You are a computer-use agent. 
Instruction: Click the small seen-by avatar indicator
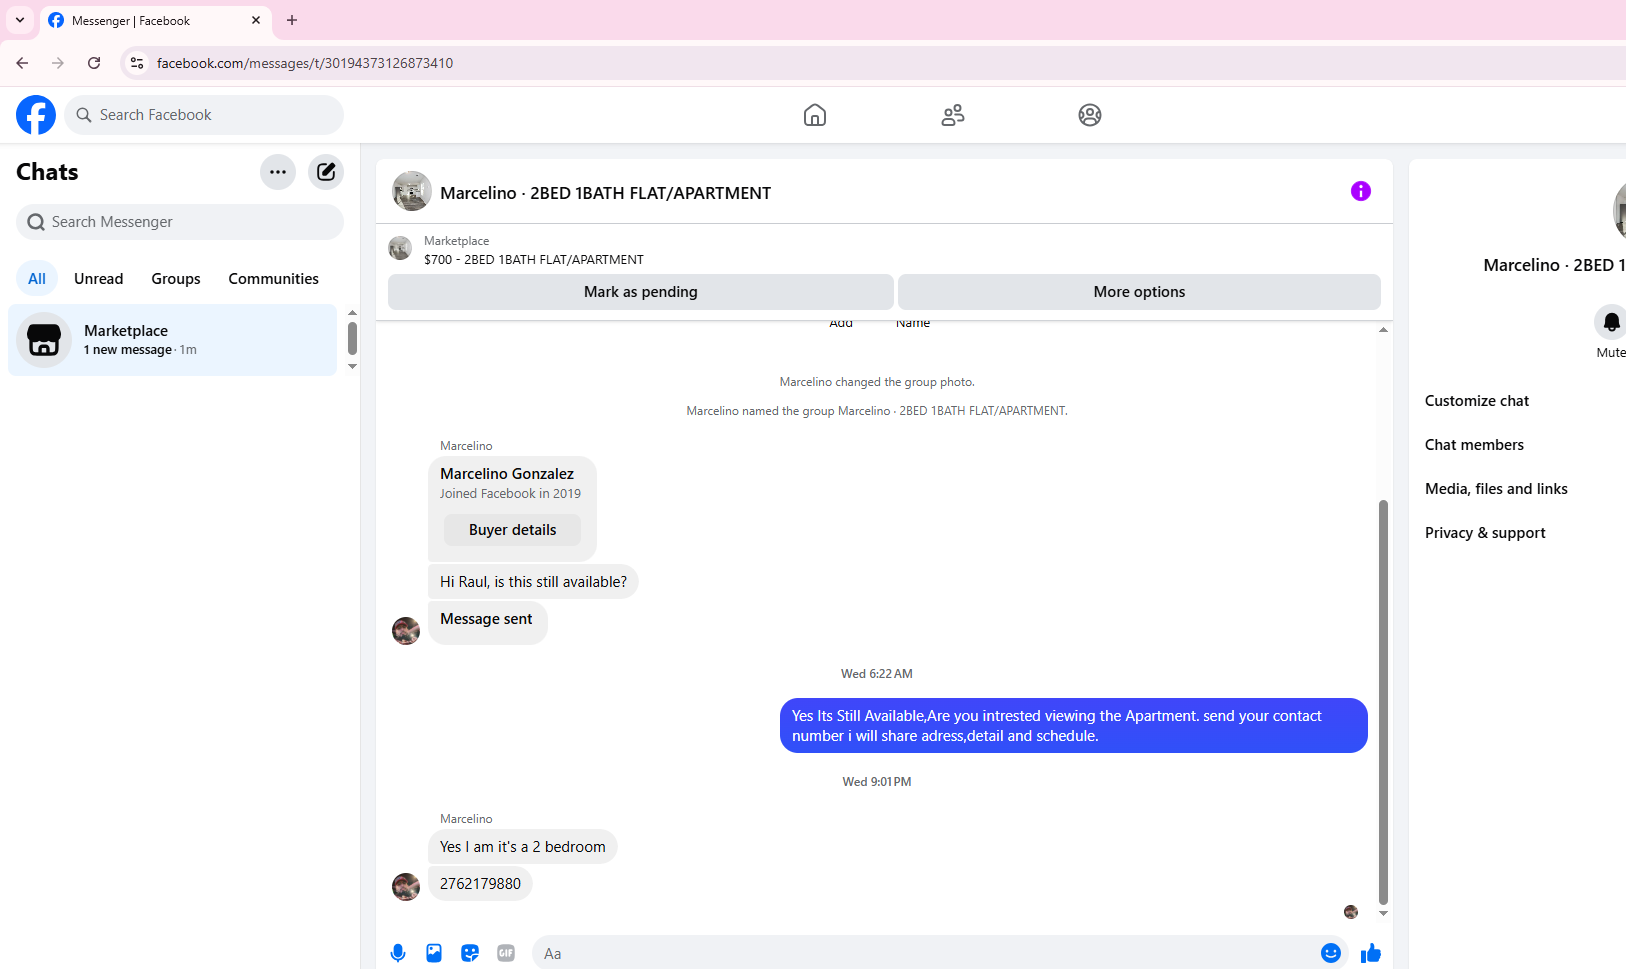1351,912
